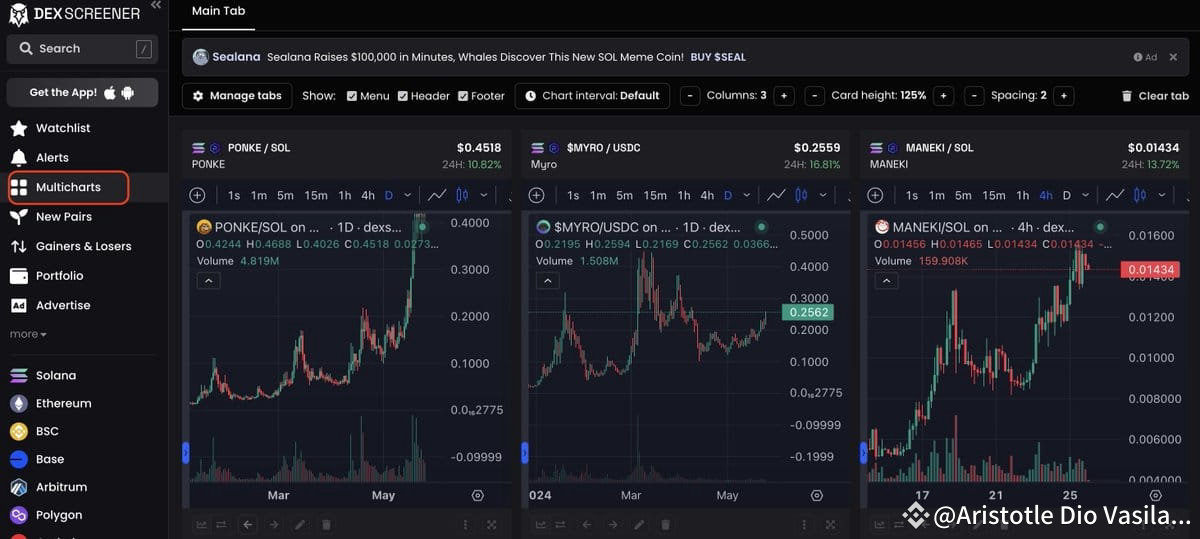The image size is (1200, 539).
Task: Select the Base chain icon
Action: pyautogui.click(x=18, y=460)
